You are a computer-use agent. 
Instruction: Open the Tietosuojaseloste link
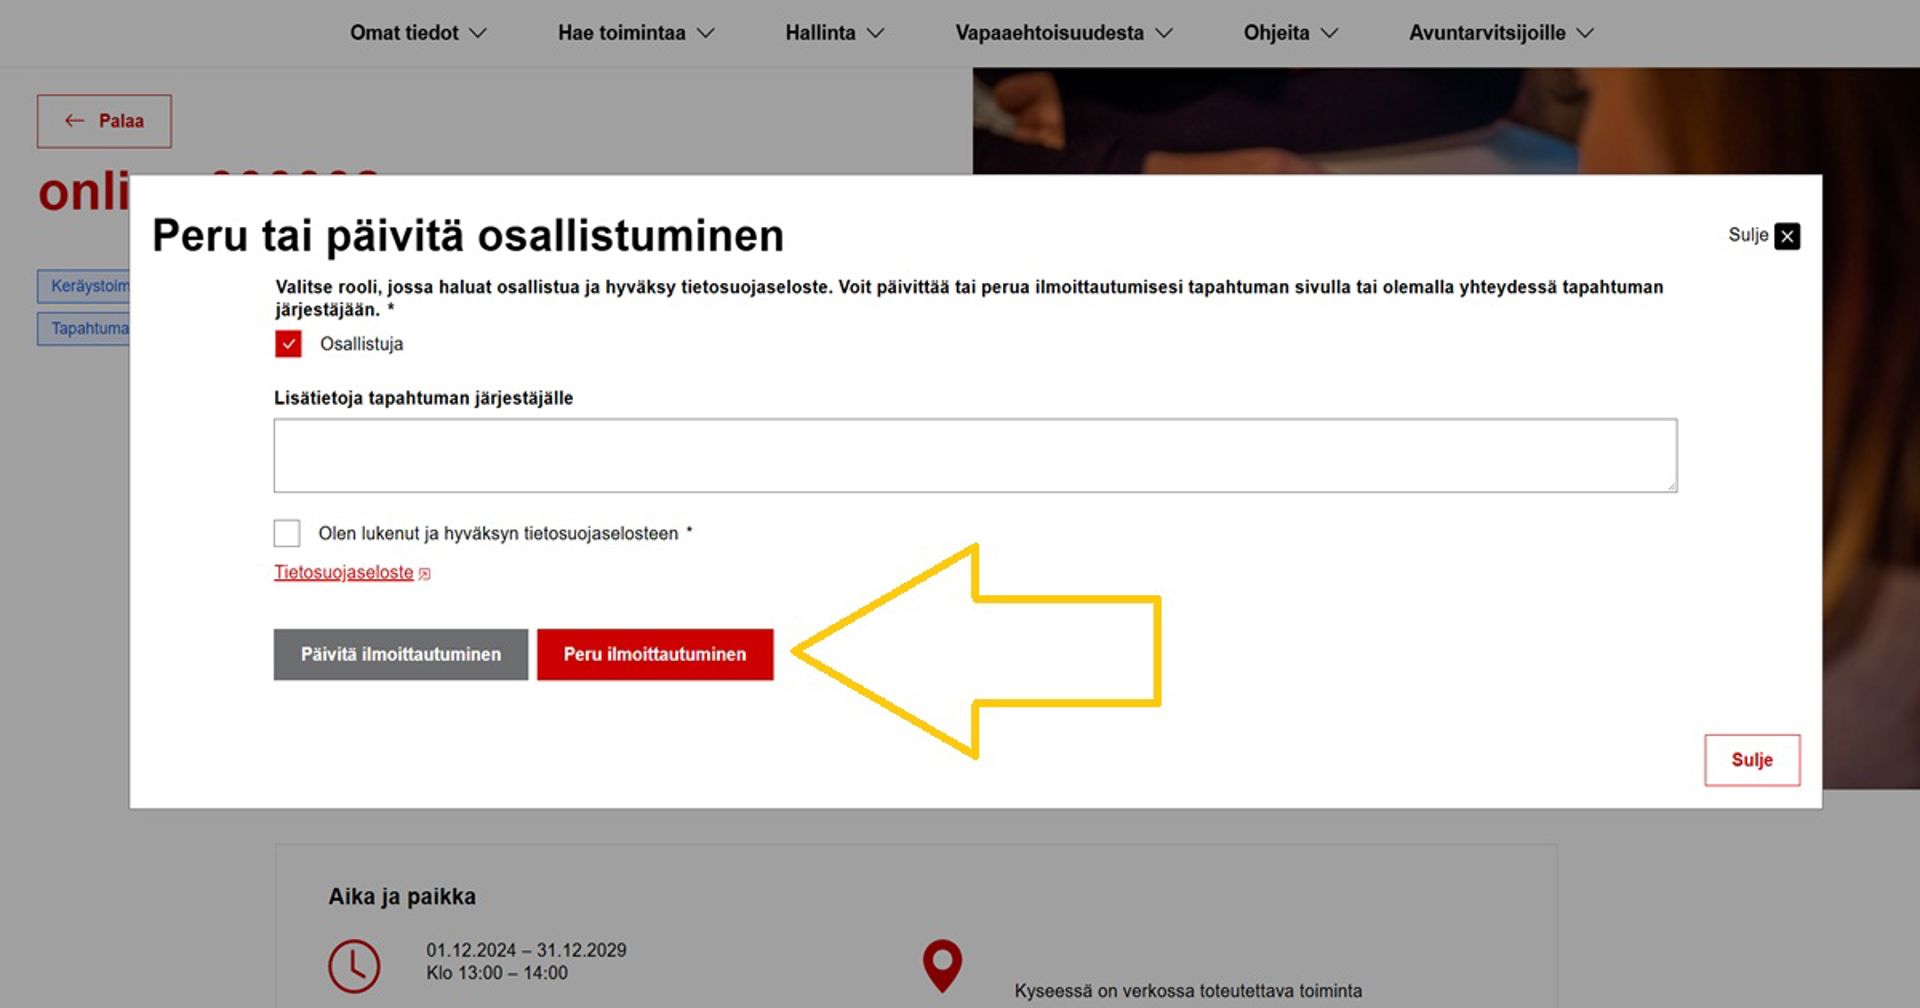(344, 572)
